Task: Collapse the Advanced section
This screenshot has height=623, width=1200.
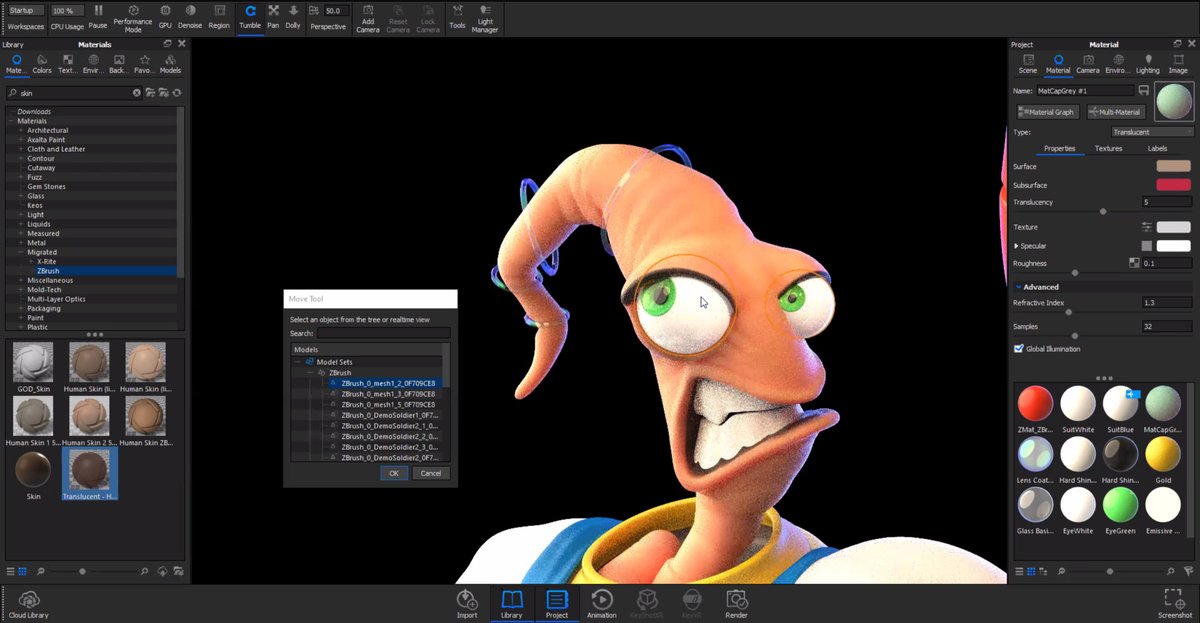Action: click(1018, 287)
